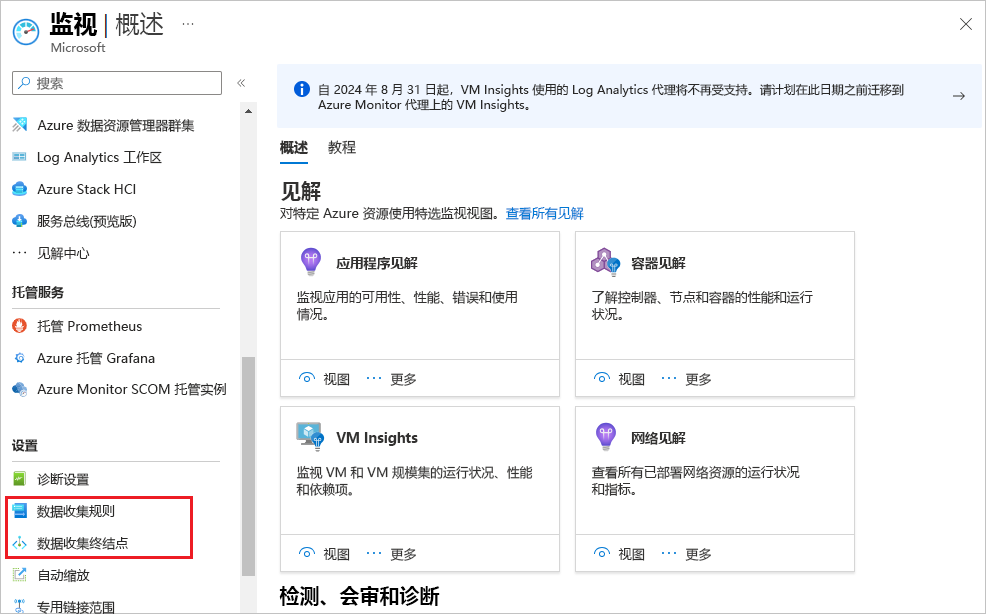Open 更多 options on 容器见解 card
Viewport: 986px width, 614px height.
point(686,379)
